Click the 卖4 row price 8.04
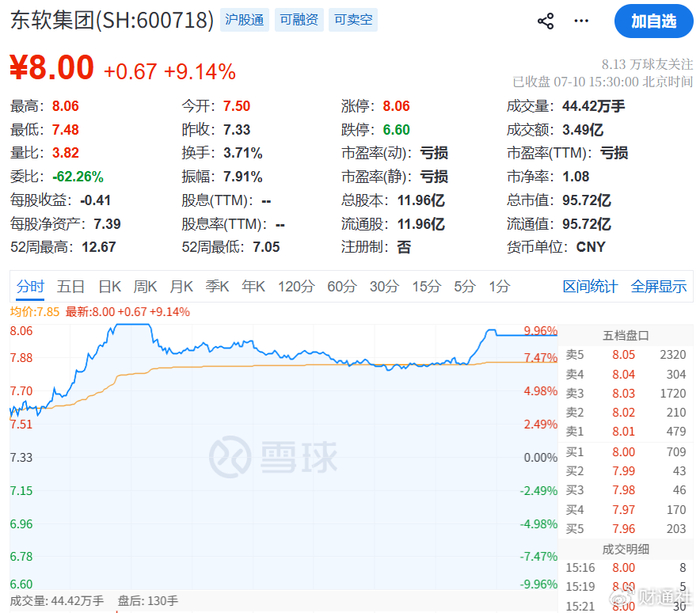Image resolution: width=700 pixels, height=613 pixels. click(623, 374)
